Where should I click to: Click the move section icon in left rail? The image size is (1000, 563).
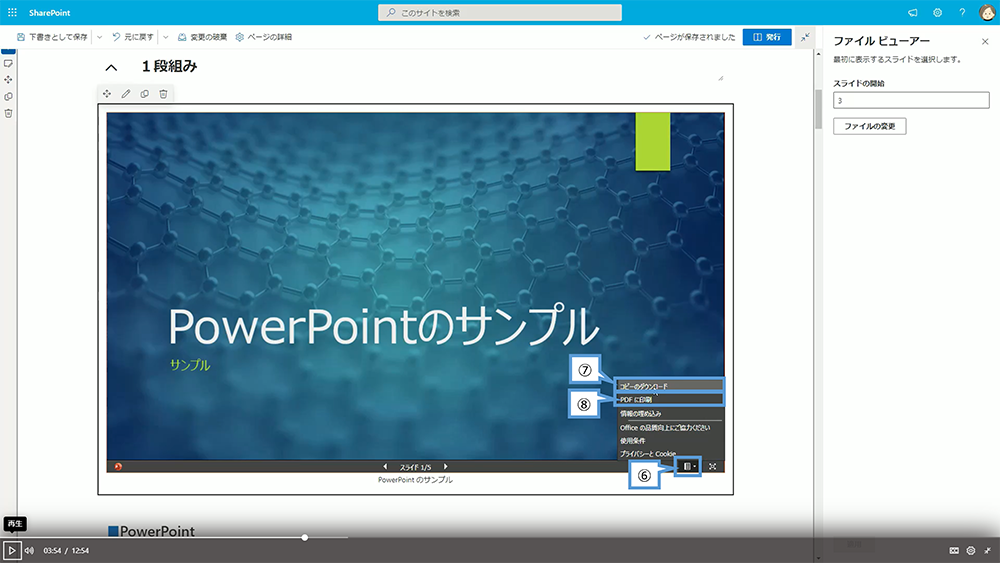click(8, 80)
